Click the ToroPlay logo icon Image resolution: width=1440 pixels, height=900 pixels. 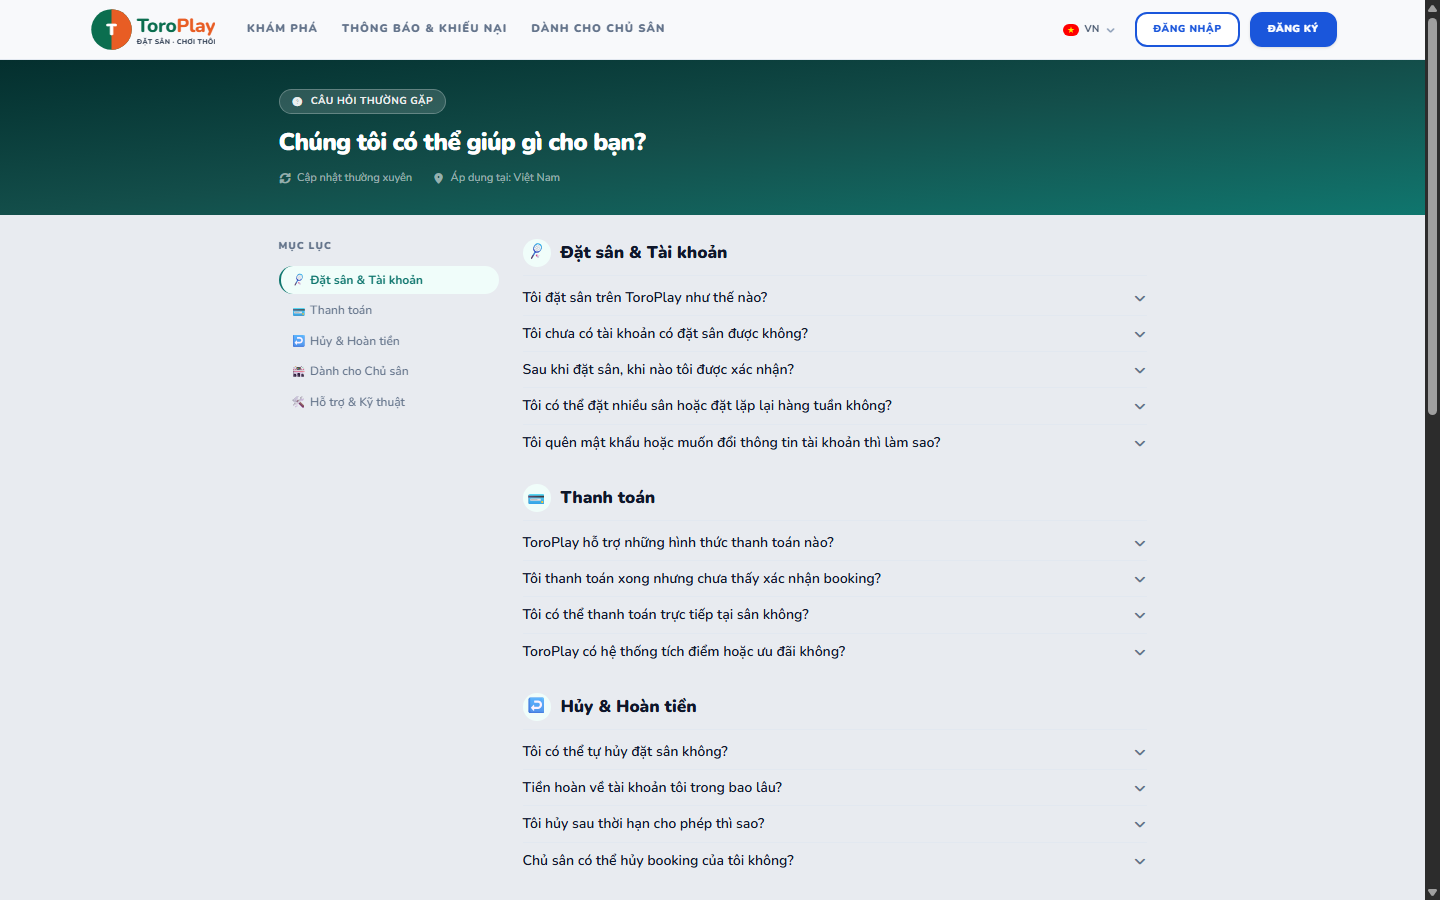111,29
